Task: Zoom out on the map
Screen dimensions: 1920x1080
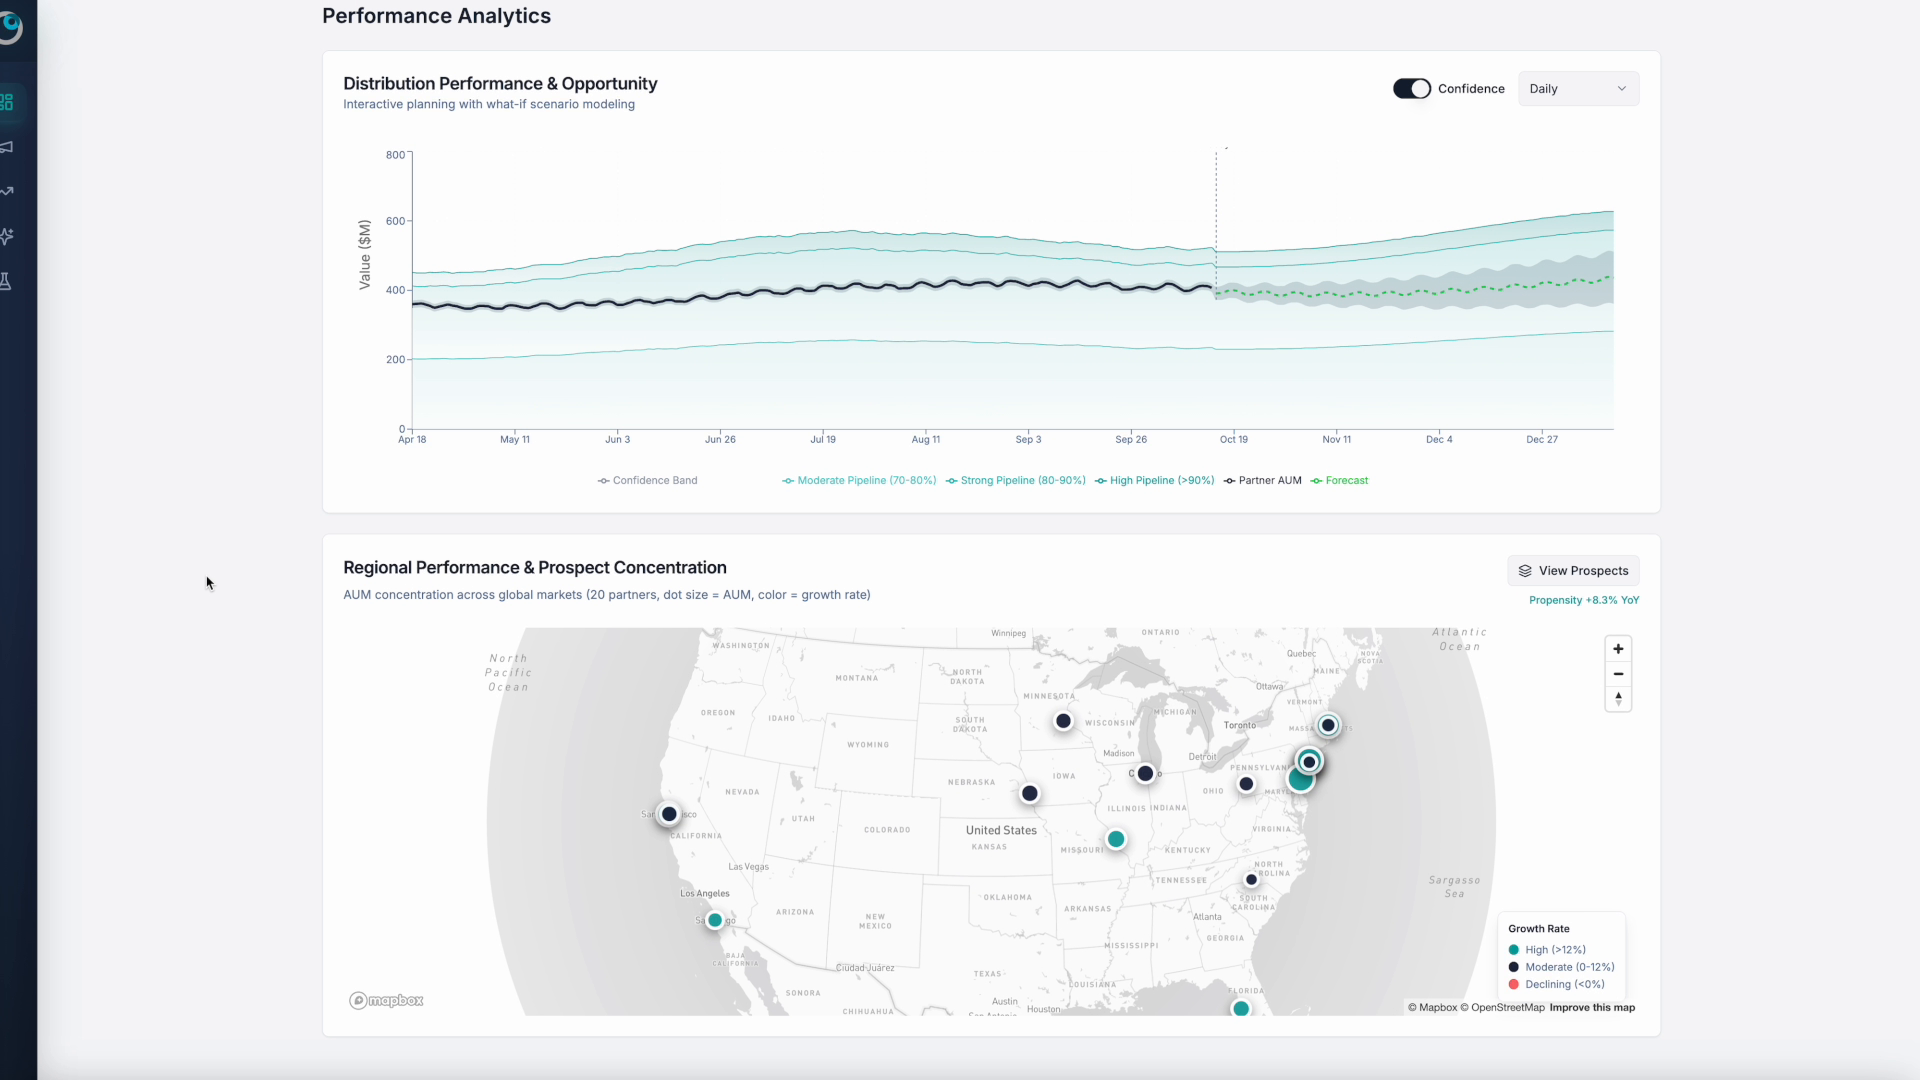Action: click(x=1618, y=674)
